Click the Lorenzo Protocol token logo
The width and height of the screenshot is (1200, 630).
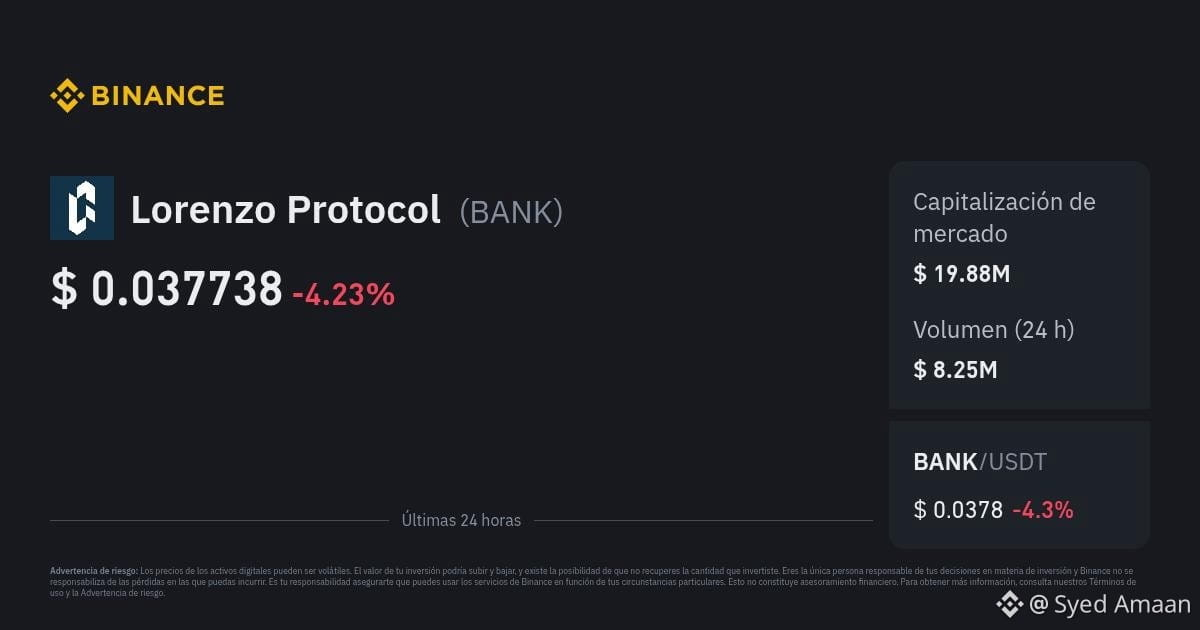click(82, 208)
